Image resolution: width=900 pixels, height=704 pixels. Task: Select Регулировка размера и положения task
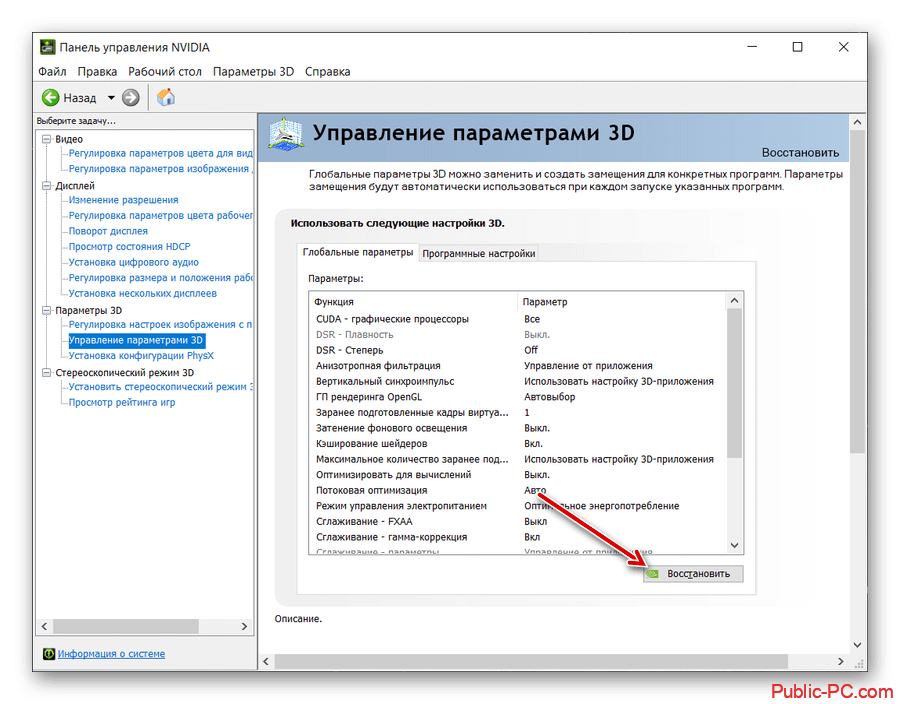coord(160,278)
